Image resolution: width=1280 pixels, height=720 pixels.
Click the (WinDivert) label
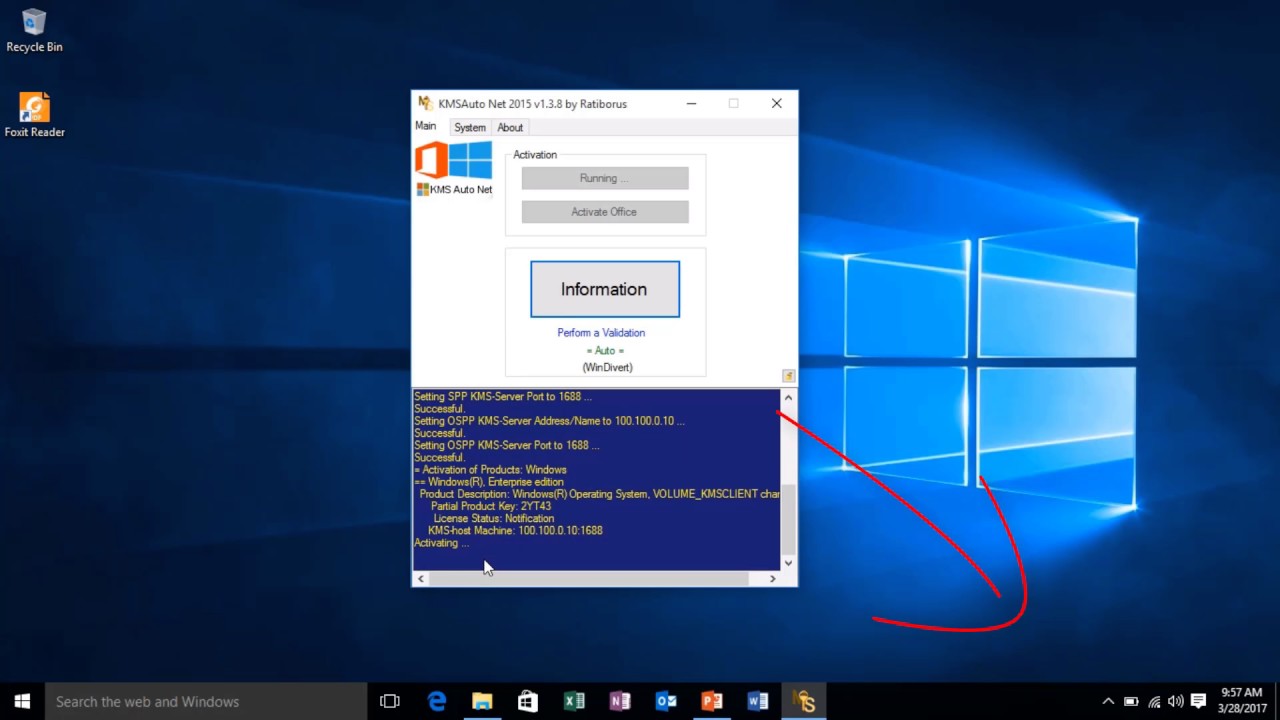point(607,367)
